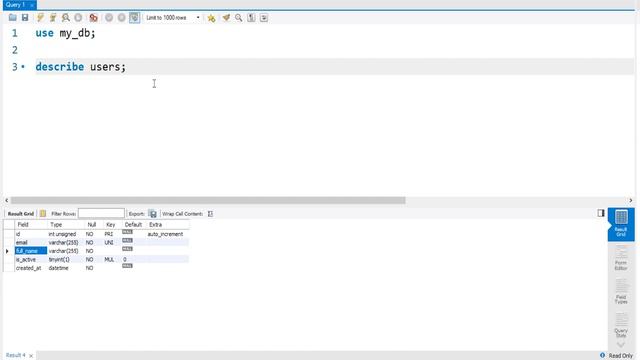Beautify the SQL with the broom icon
Image resolution: width=640 pixels, height=360 pixels.
click(226, 18)
